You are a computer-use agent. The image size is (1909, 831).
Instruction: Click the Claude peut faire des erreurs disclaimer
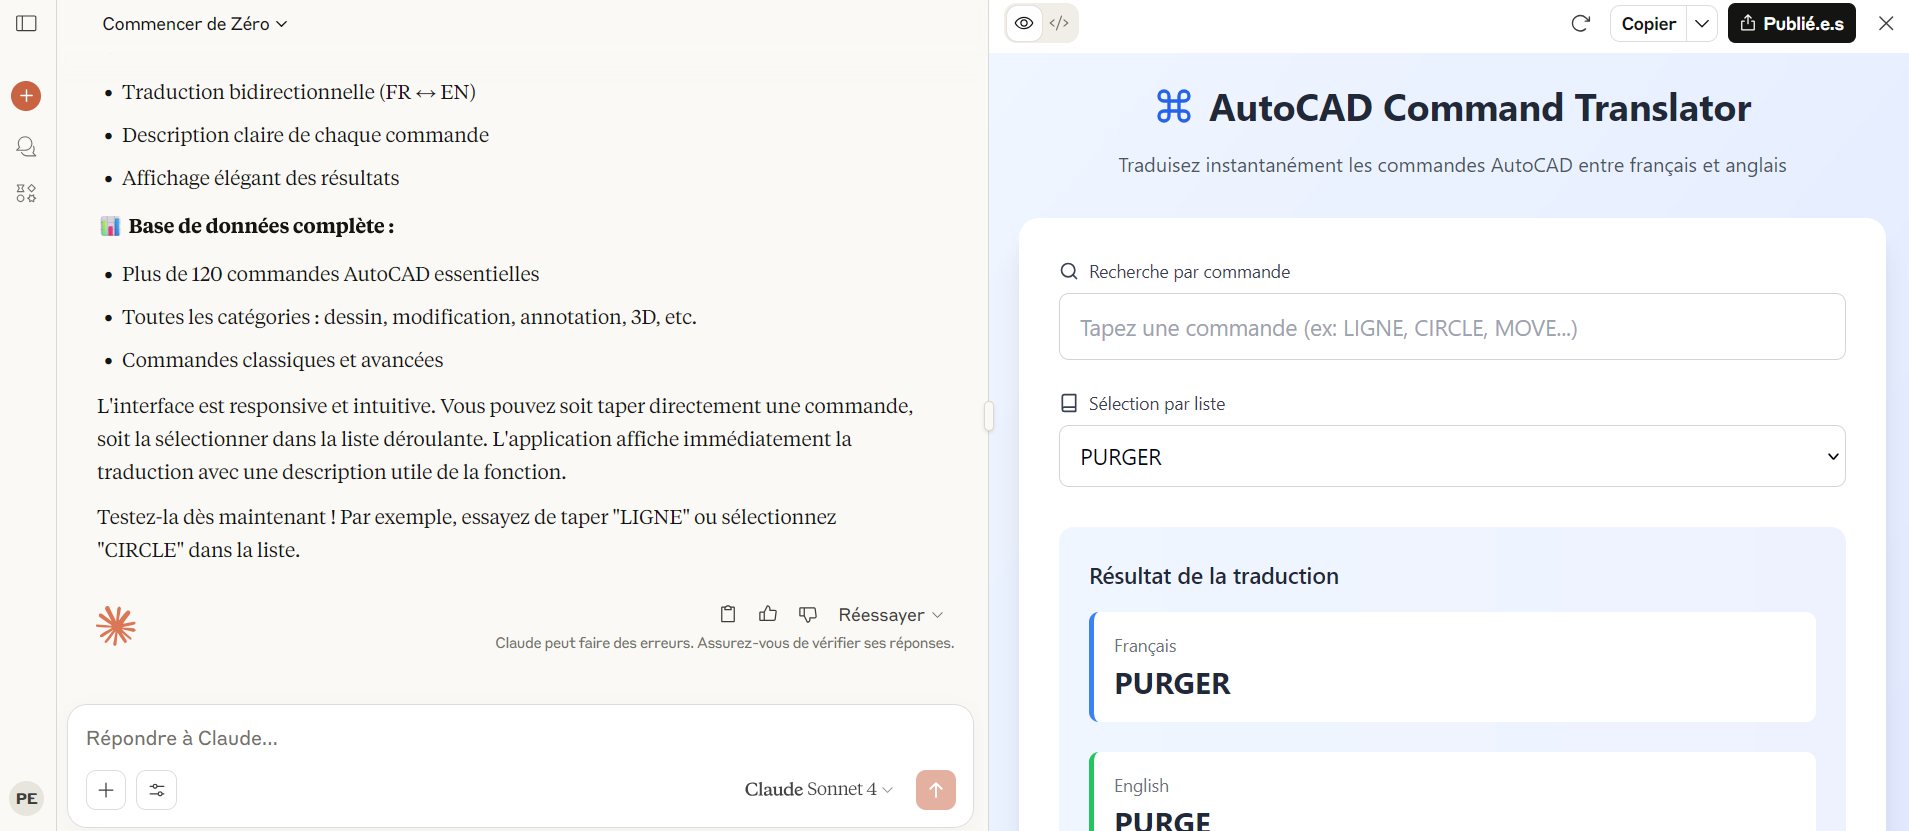tap(725, 643)
